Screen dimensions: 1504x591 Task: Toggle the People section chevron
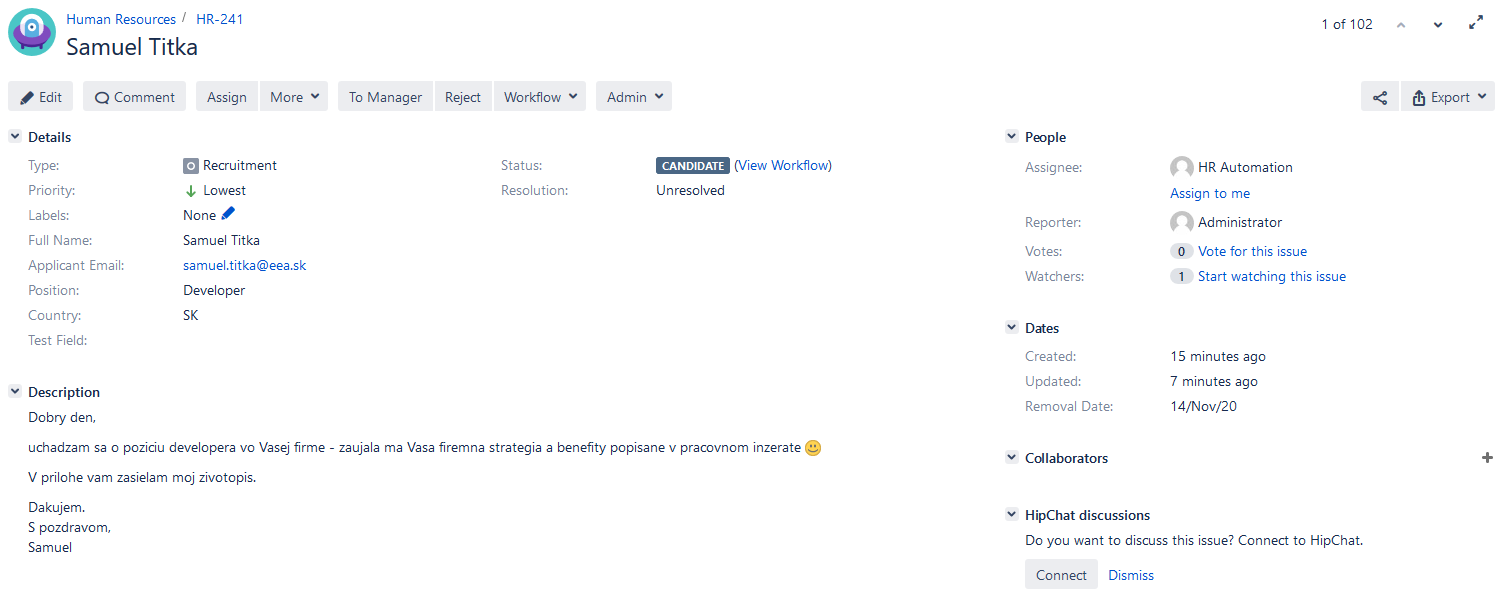(x=1011, y=137)
